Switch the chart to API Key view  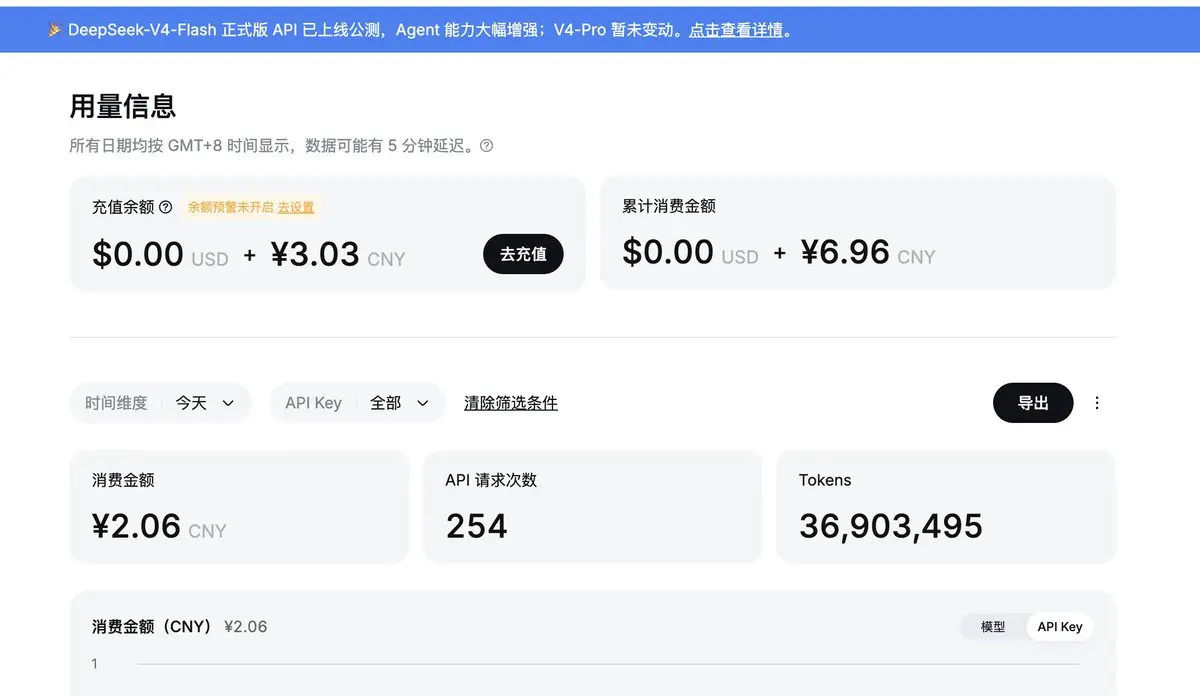[1060, 627]
